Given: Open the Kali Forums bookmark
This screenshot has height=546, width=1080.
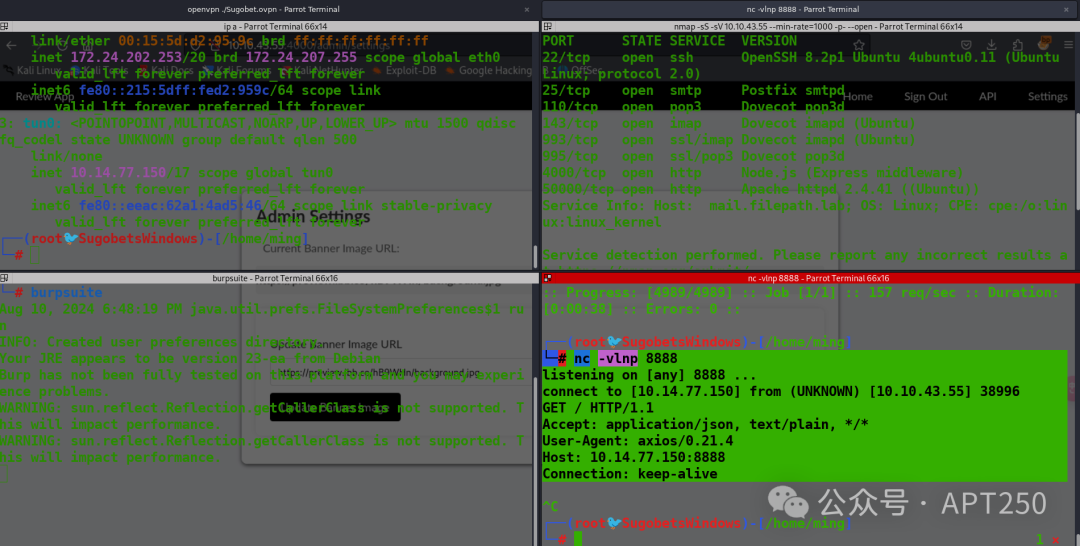Looking at the screenshot, I should pos(239,70).
